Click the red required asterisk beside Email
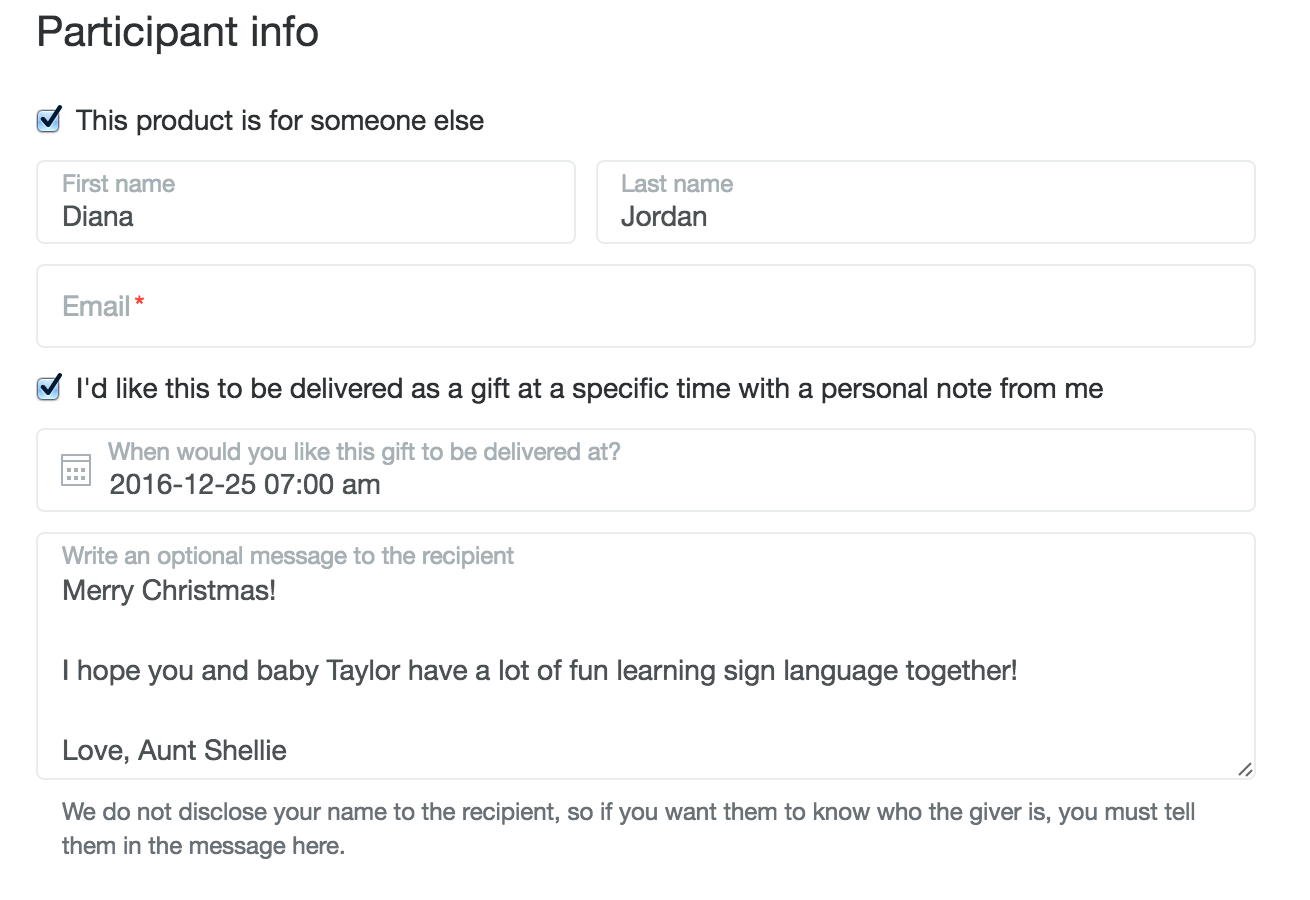 coord(140,303)
